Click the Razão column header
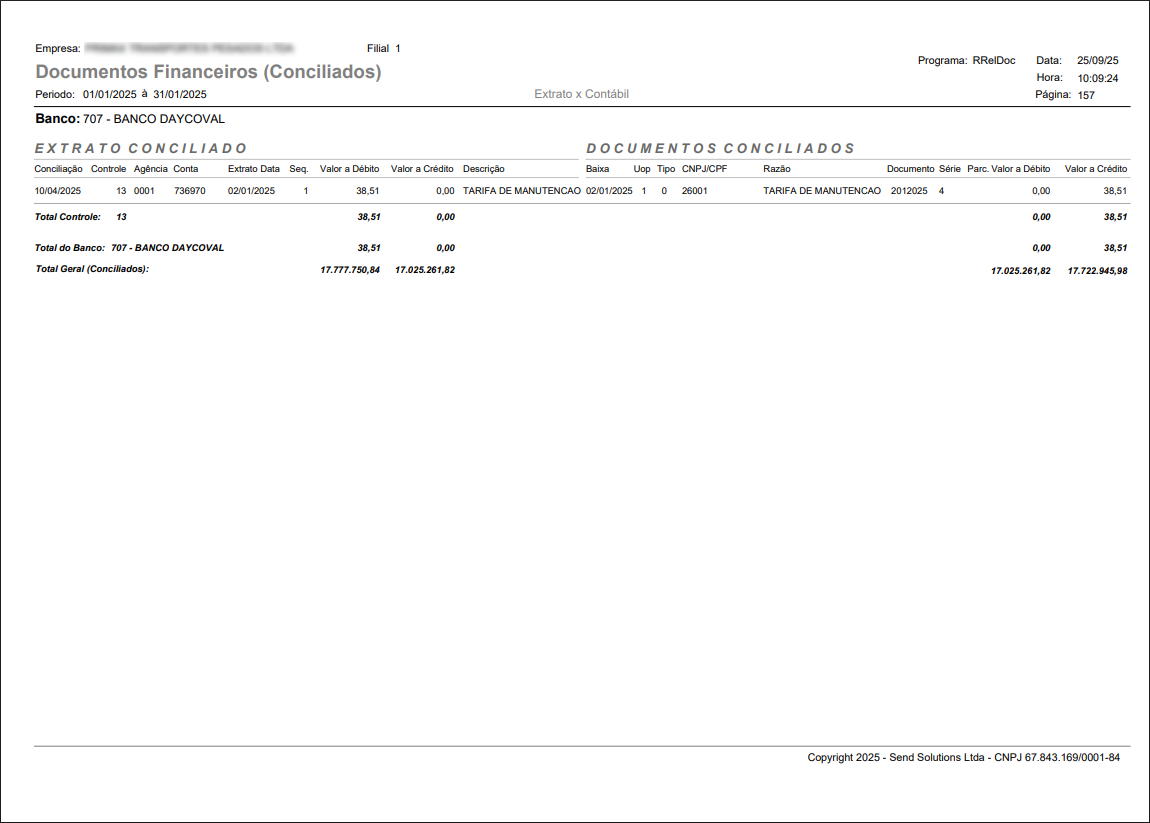The width and height of the screenshot is (1150, 823). pyautogui.click(x=777, y=169)
